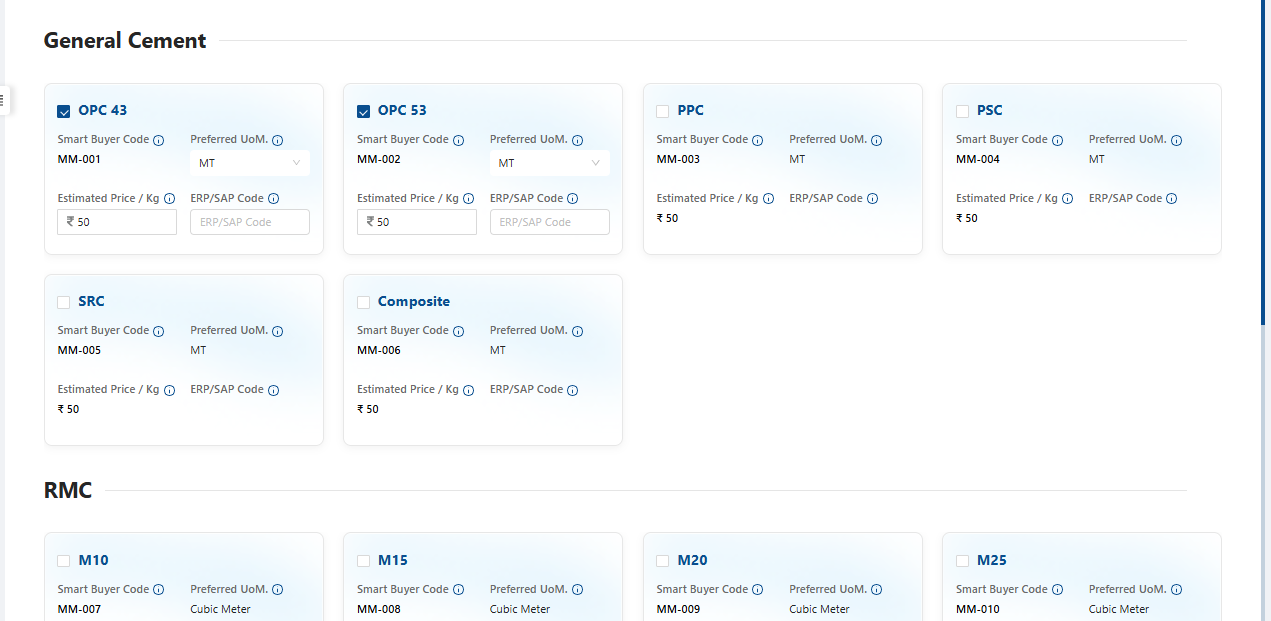This screenshot has width=1271, height=621.
Task: Click info icon beside OPC 43 Smart Buyer Code
Action: (x=159, y=140)
